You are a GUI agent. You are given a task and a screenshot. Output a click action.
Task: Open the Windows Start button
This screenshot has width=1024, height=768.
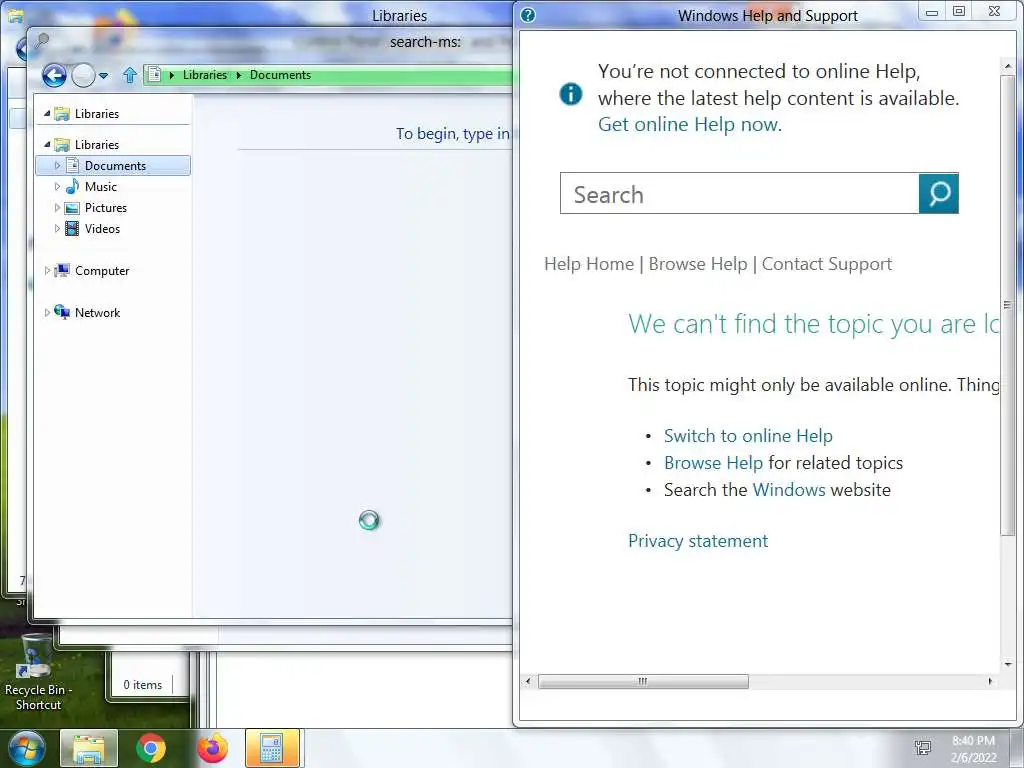pyautogui.click(x=27, y=748)
